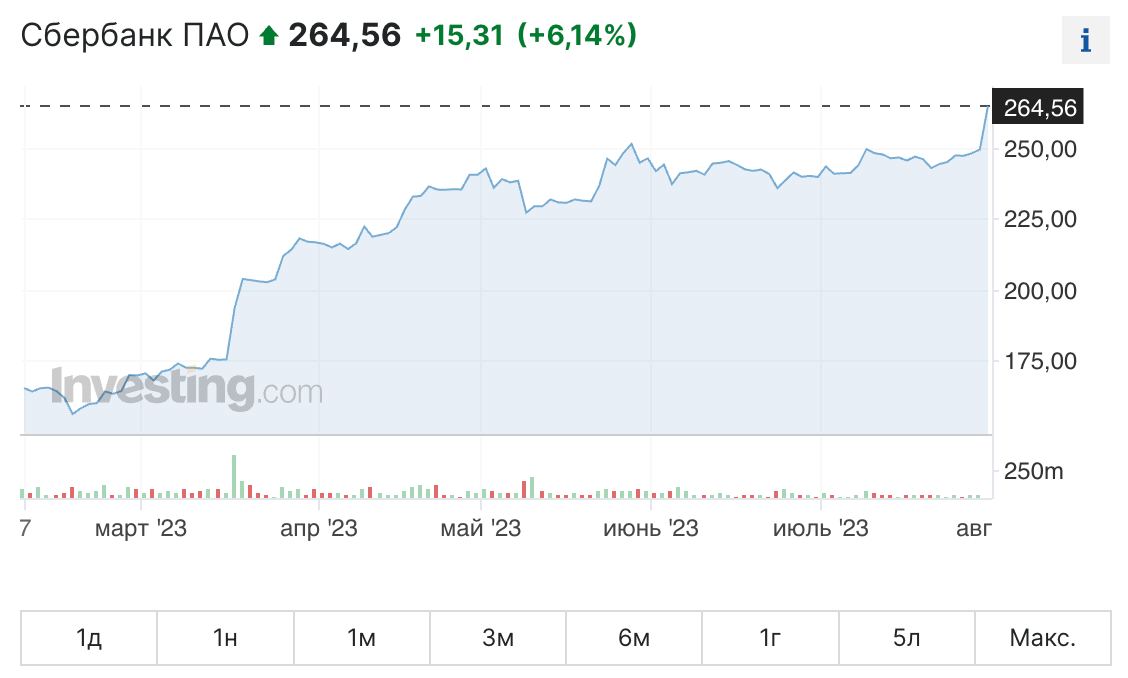Click the green up-arrow price indicator
The image size is (1128, 678).
268,36
